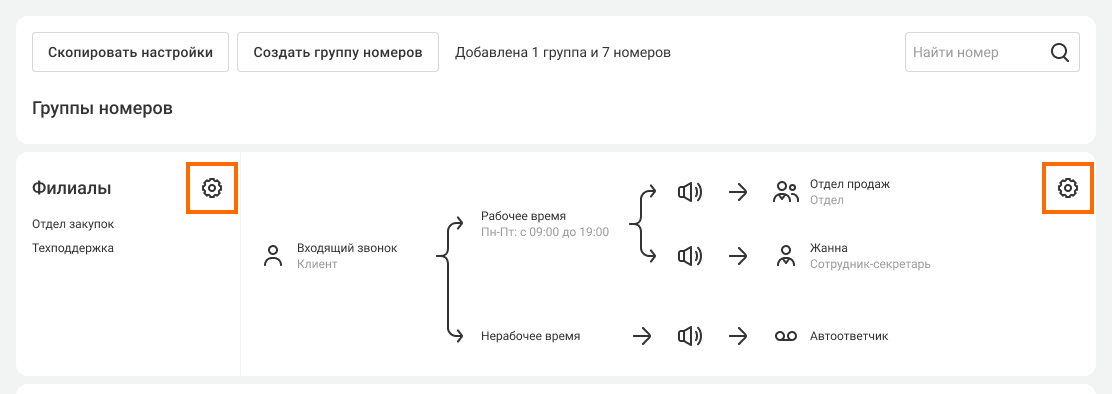Select Техподдержка in Филиалы group
This screenshot has height=394, width=1112.
[x=73, y=248]
